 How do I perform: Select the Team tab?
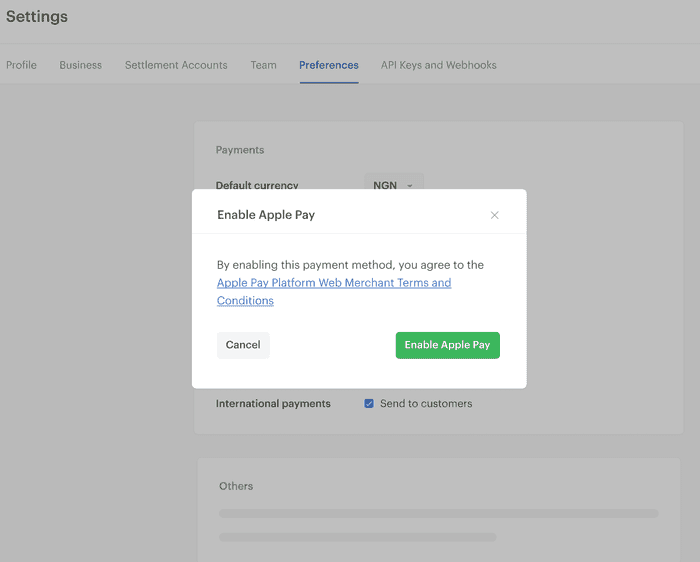(263, 65)
